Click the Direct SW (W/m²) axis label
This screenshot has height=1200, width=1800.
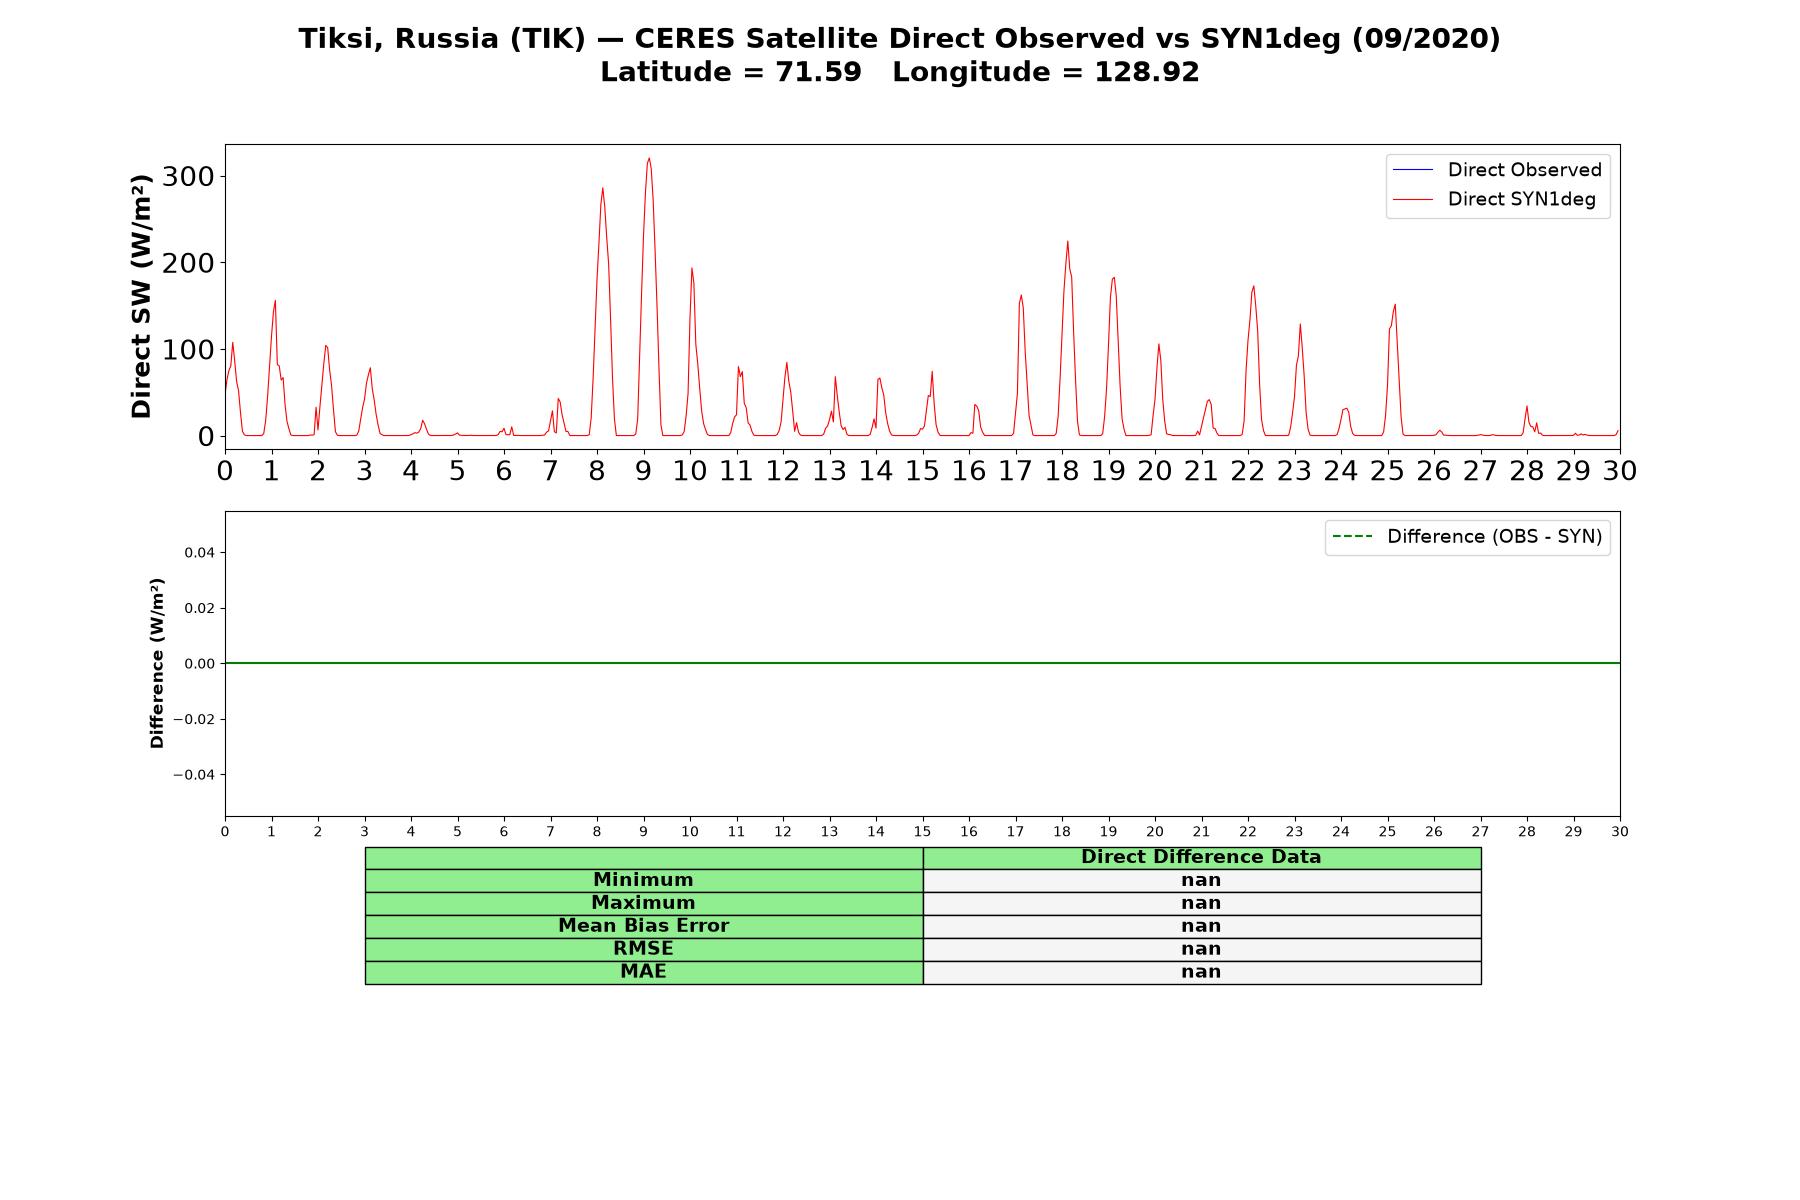click(142, 296)
